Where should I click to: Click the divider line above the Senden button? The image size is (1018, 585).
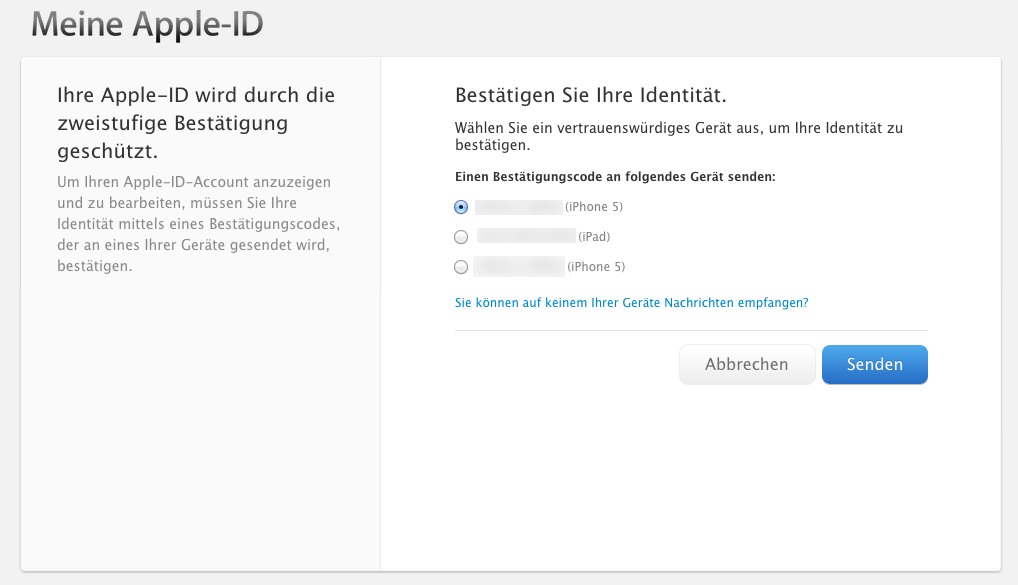coord(691,330)
